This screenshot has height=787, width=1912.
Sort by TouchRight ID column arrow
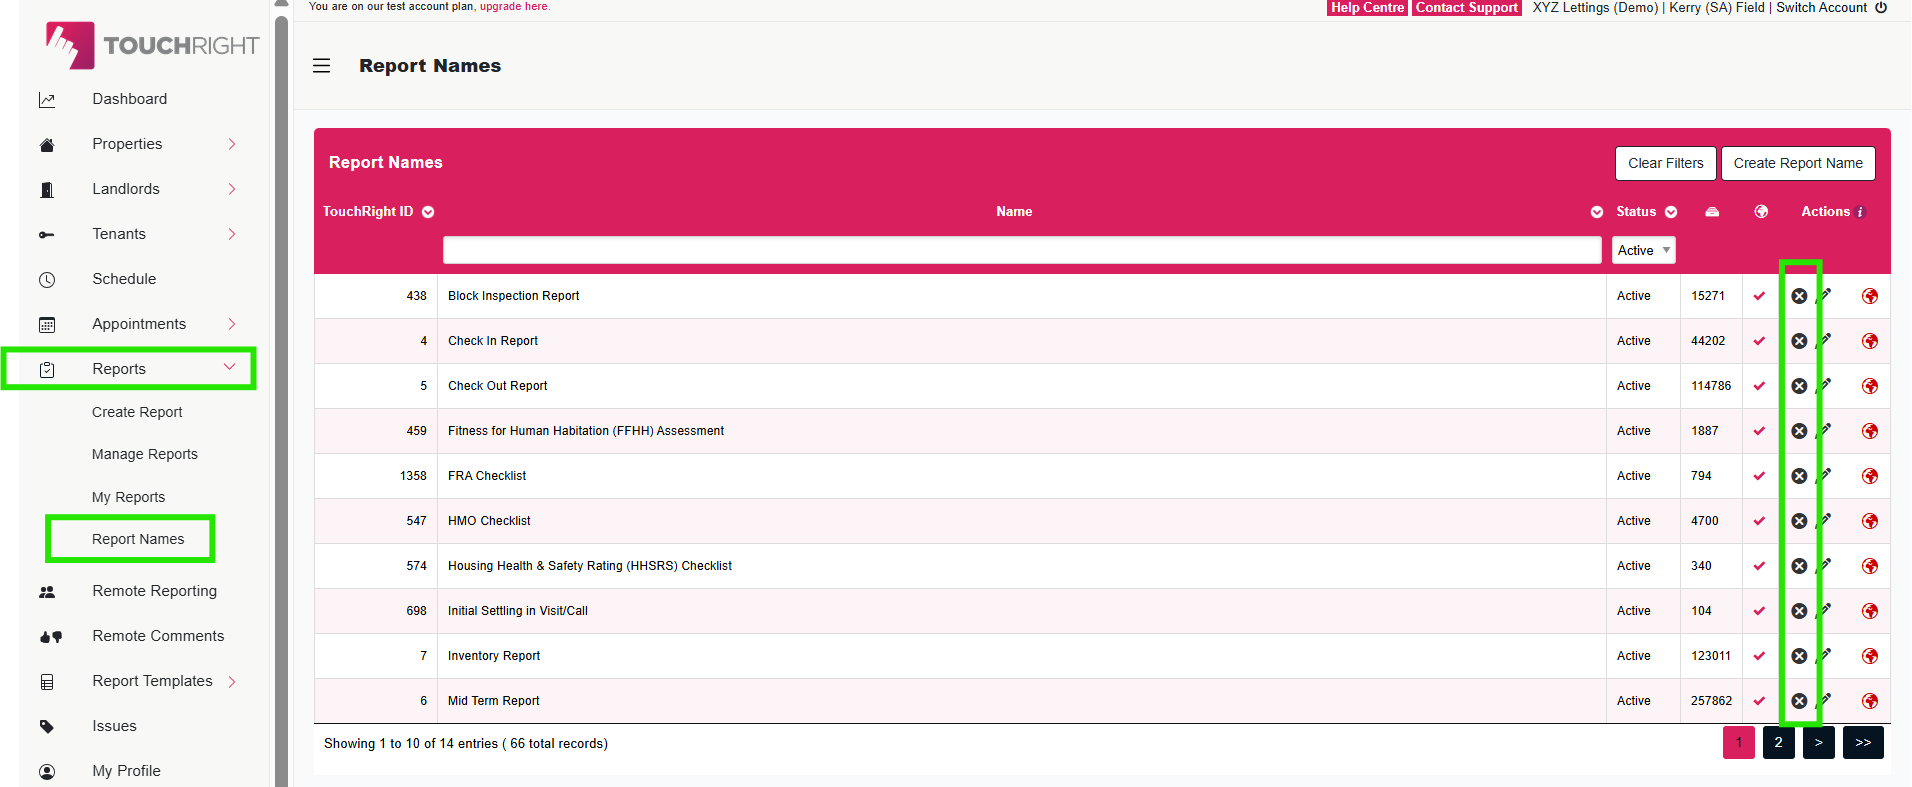pyautogui.click(x=428, y=212)
